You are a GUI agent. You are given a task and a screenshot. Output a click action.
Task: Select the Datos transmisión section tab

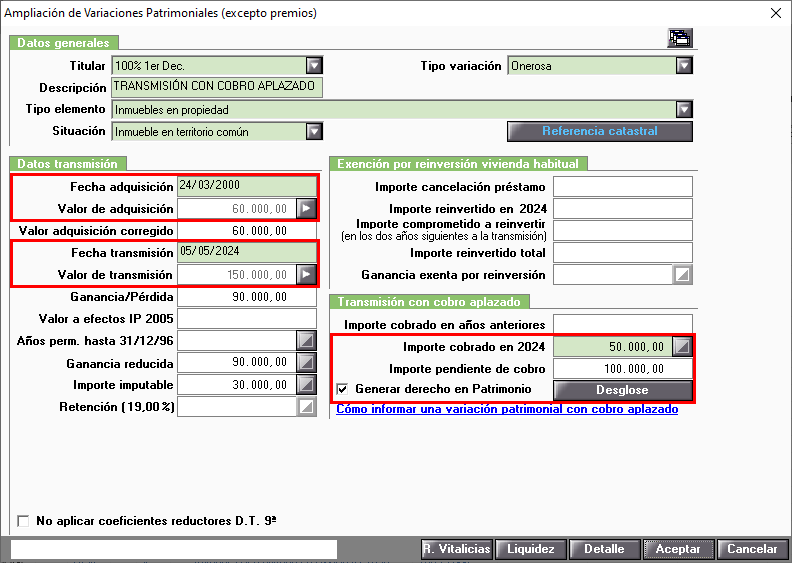[68, 164]
